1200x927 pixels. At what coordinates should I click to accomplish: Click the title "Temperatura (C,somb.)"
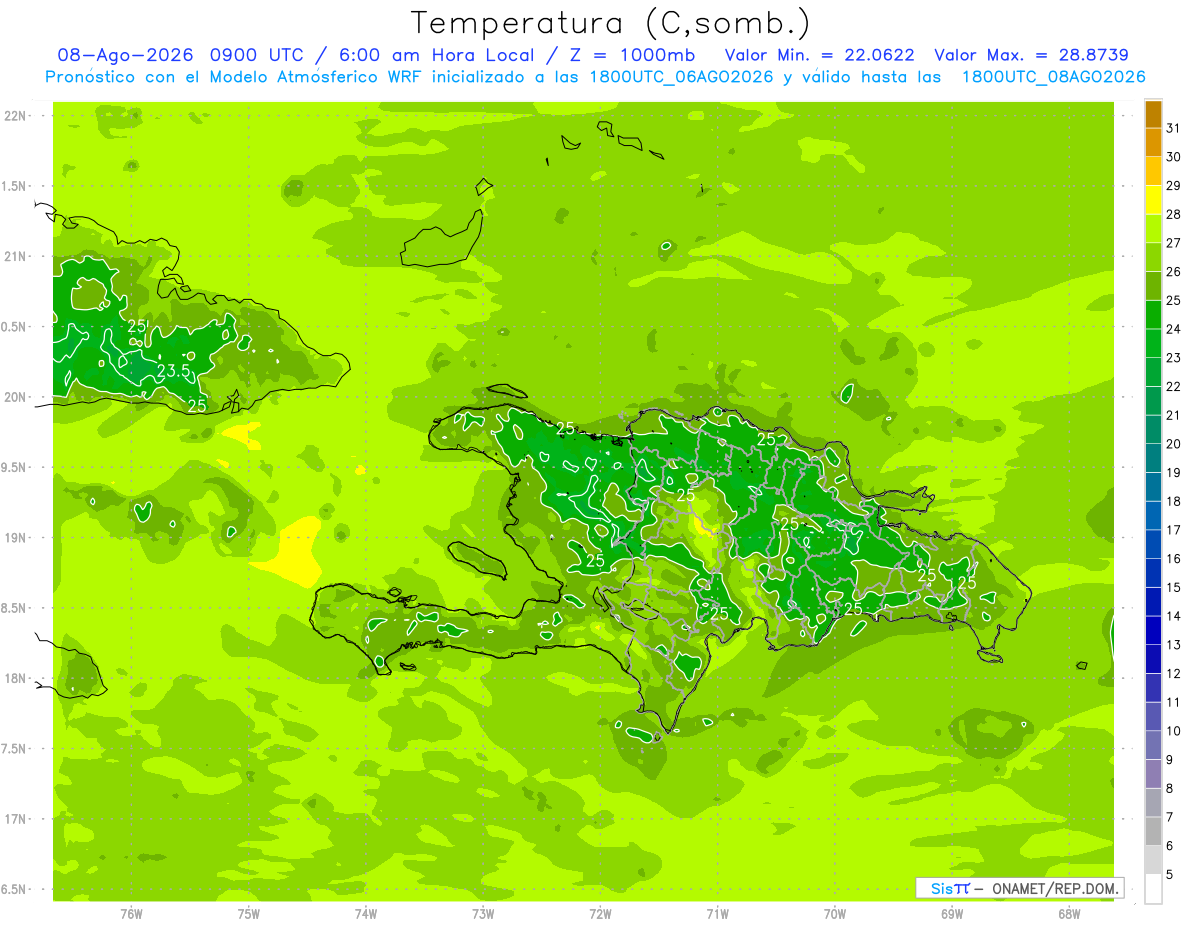[x=611, y=22]
